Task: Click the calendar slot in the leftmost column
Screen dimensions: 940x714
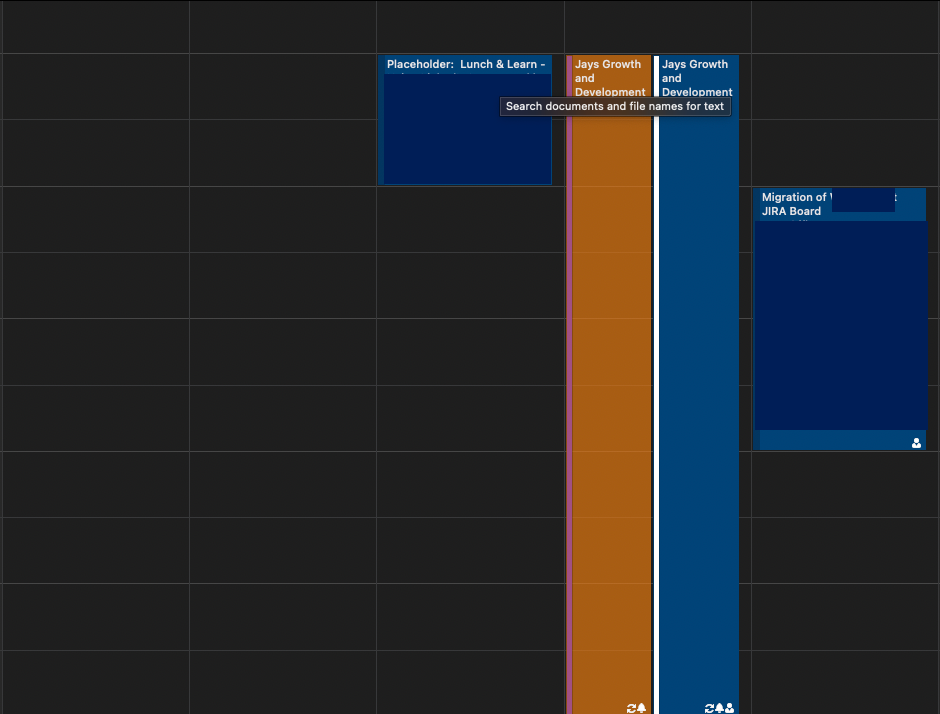Action: tap(95, 350)
